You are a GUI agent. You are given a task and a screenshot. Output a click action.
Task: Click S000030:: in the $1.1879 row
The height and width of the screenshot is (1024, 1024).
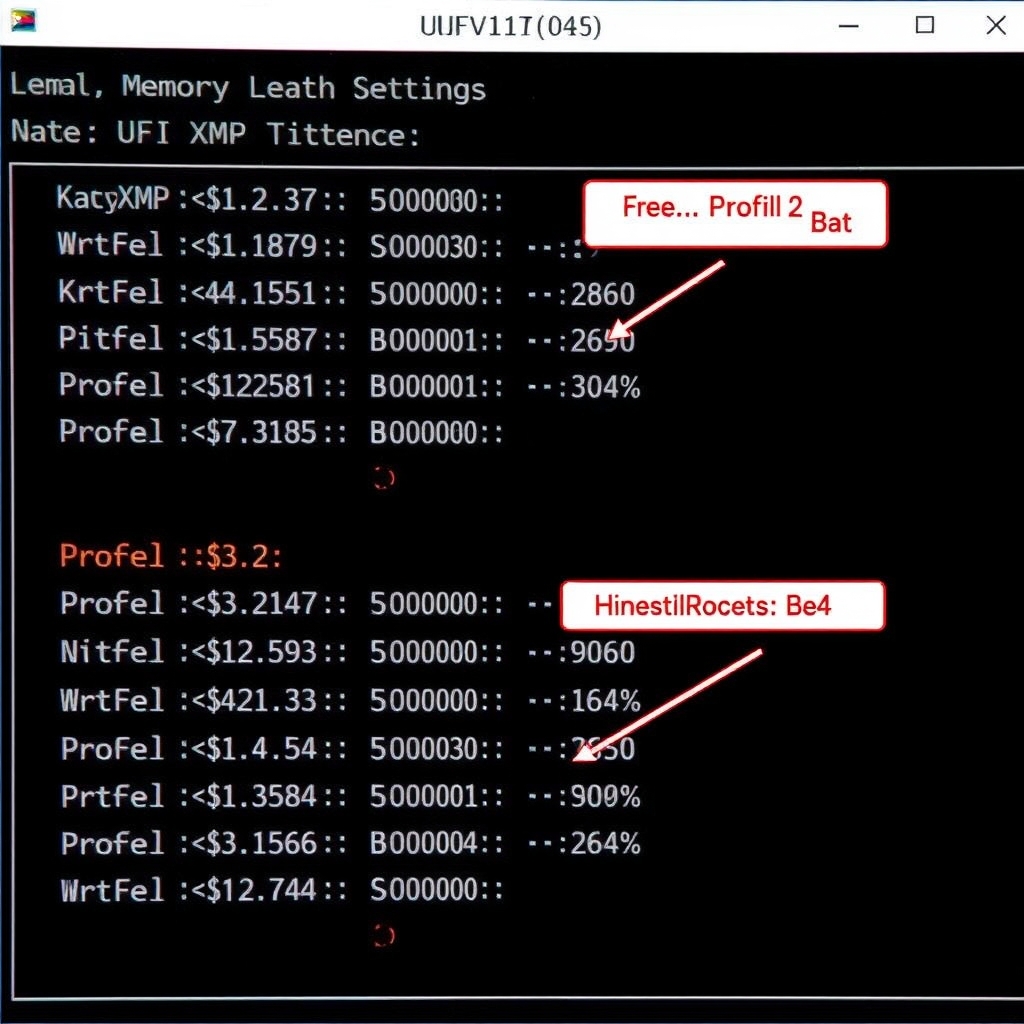click(x=436, y=247)
